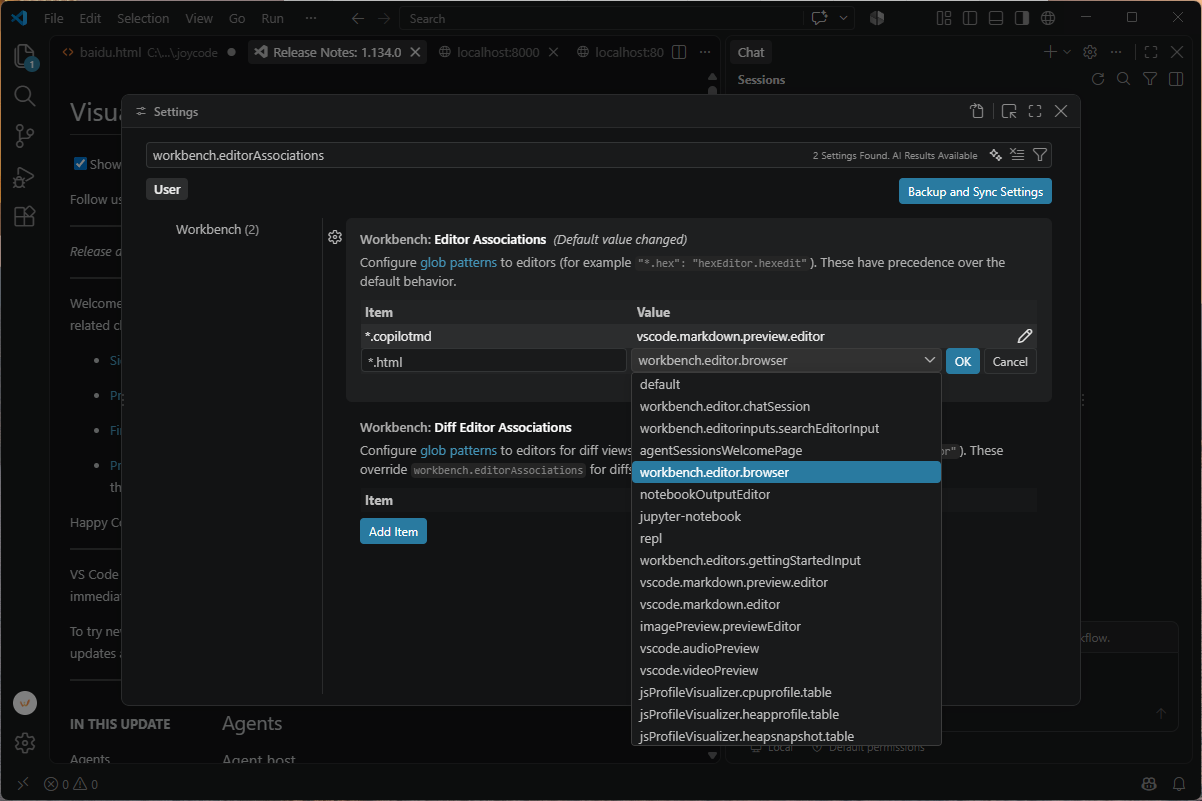The image size is (1202, 801).
Task: Choose vscode.markdown.preview.editor in dropdown list
Action: tap(786, 582)
